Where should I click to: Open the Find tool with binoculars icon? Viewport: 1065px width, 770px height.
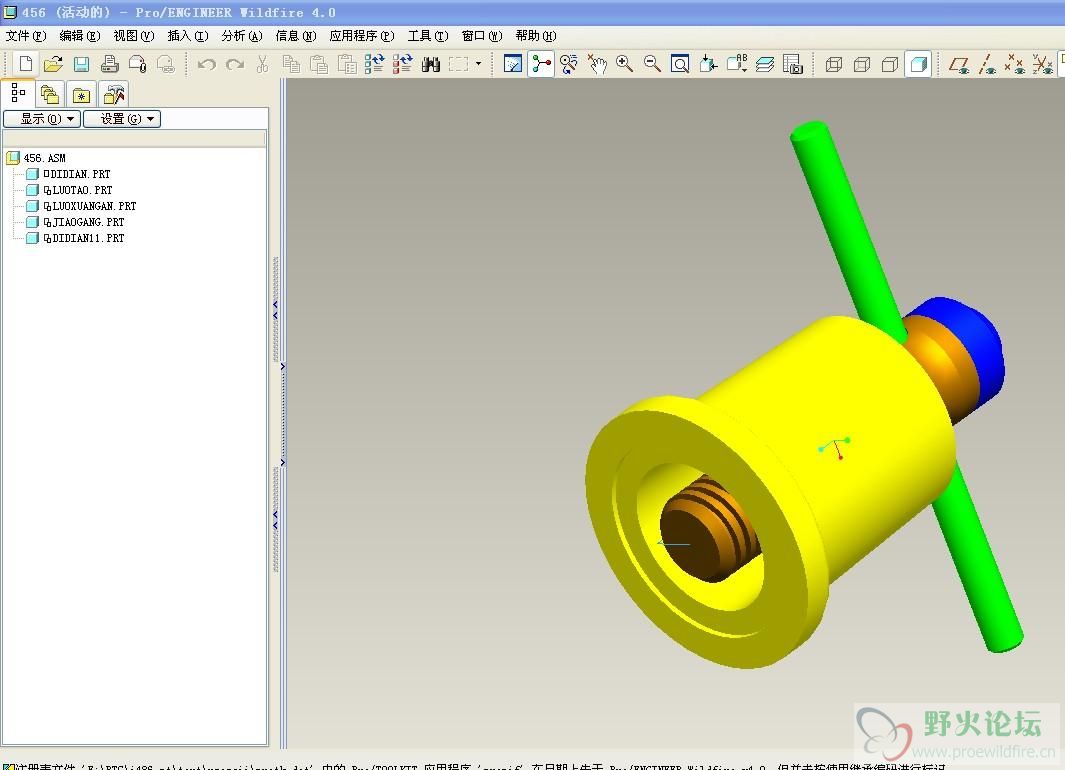tap(431, 64)
